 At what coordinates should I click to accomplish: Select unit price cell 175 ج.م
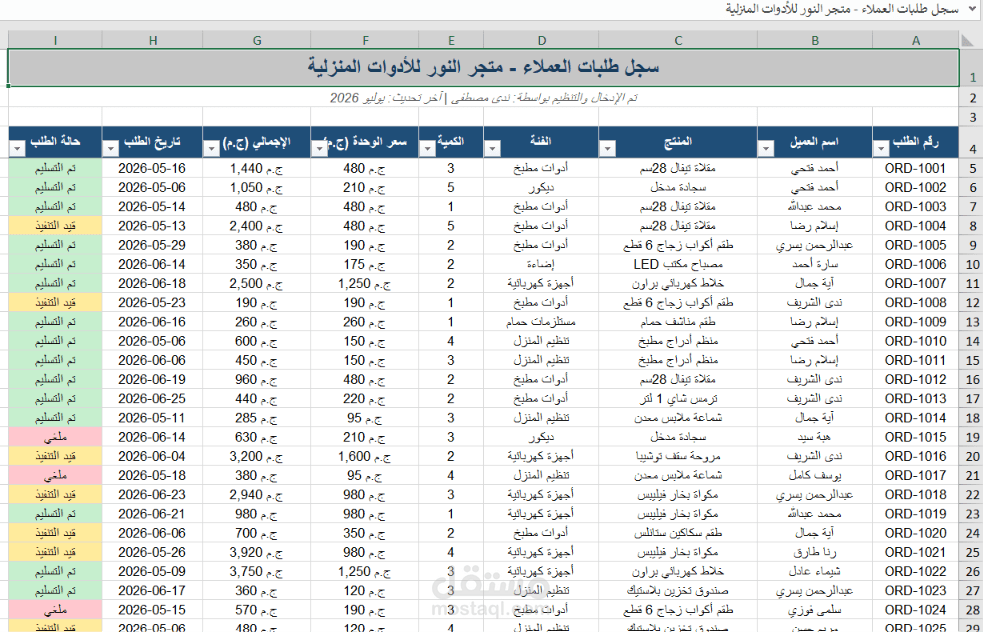coord(365,264)
